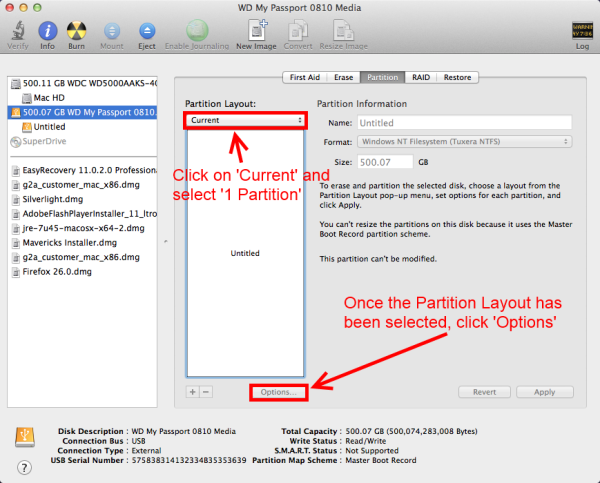The width and height of the screenshot is (600, 483).
Task: Switch to the RAID tab
Action: click(x=421, y=77)
